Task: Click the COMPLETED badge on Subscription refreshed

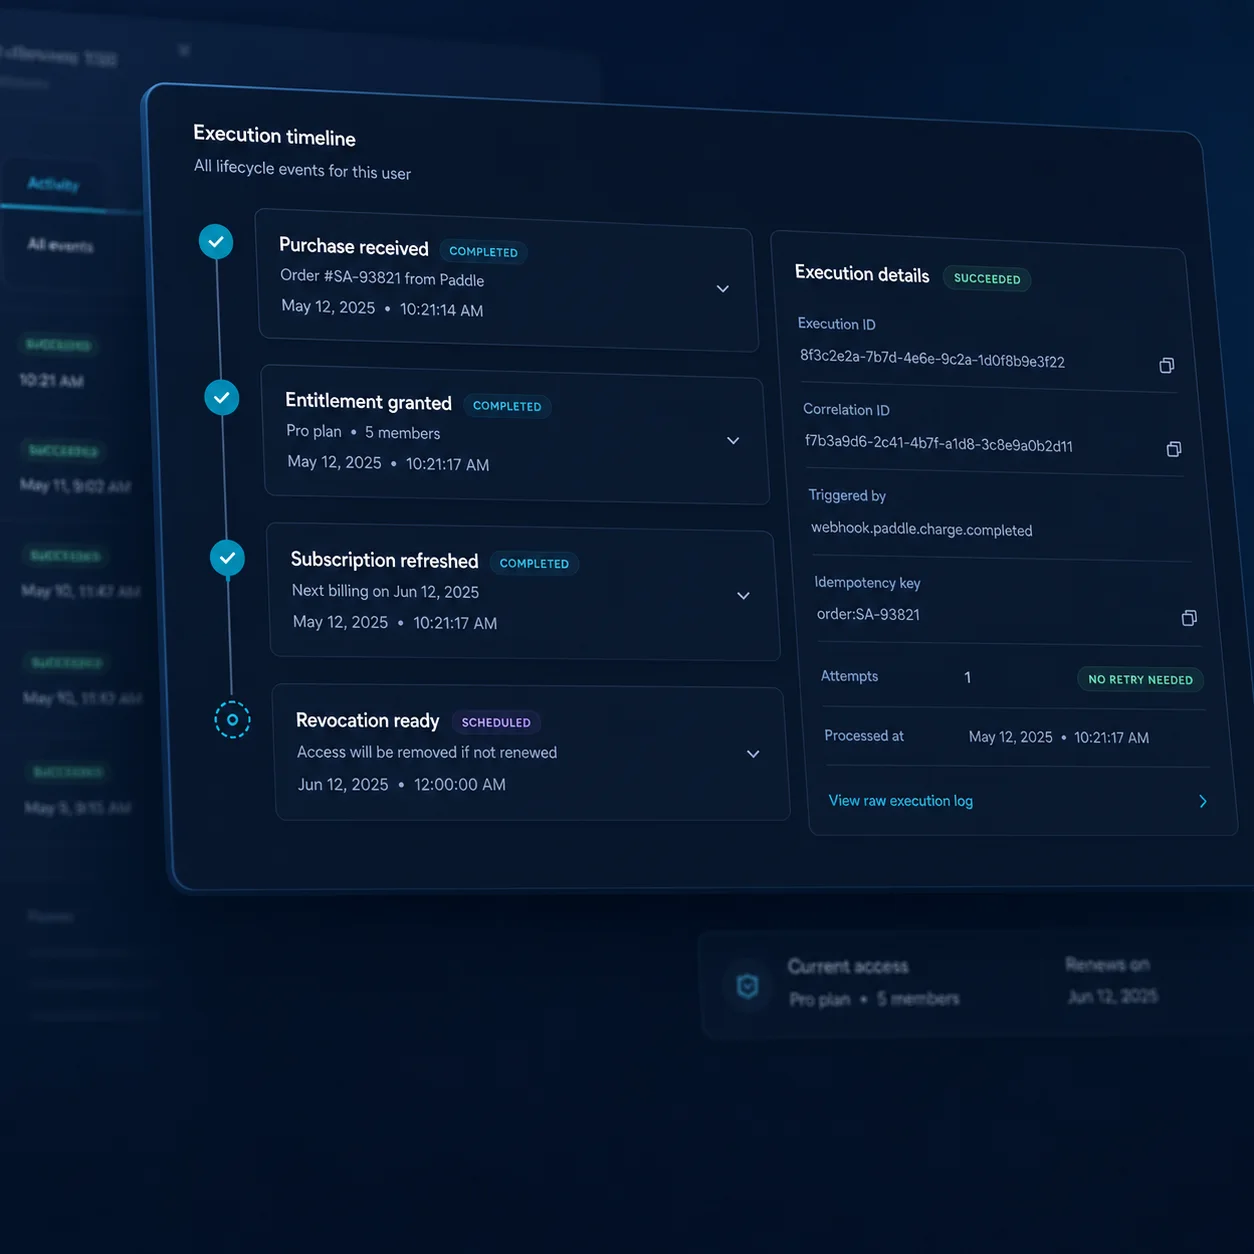Action: click(x=534, y=564)
